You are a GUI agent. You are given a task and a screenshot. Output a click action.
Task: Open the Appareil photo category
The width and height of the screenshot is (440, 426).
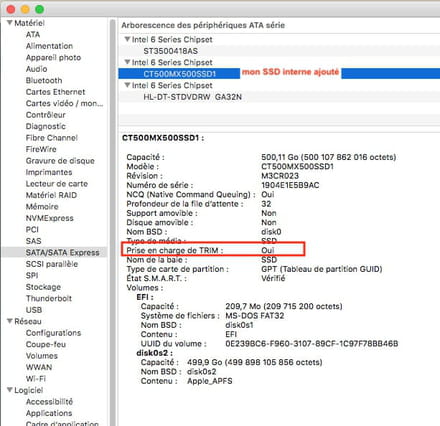pos(53,57)
